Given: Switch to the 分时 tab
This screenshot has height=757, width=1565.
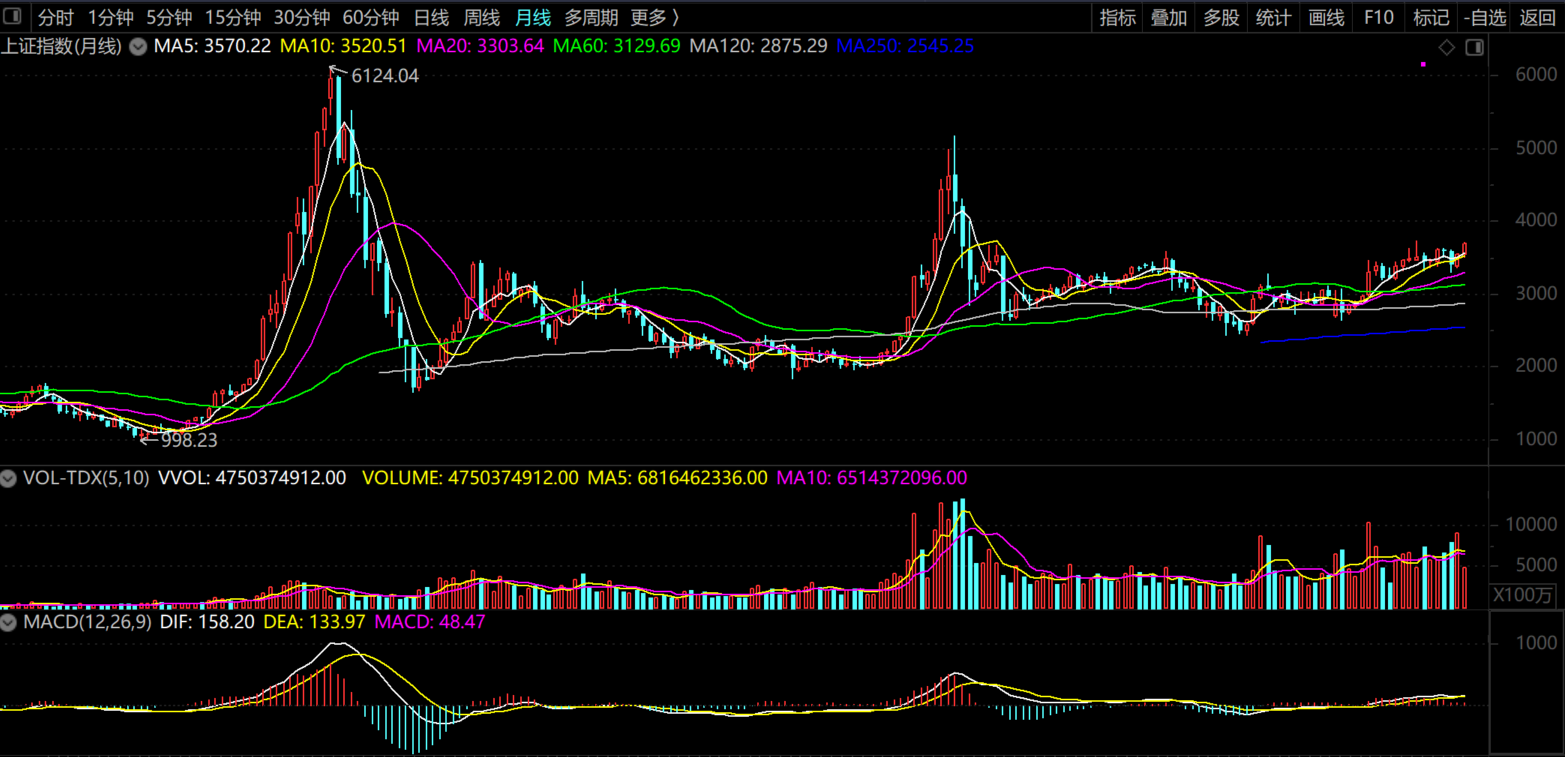Looking at the screenshot, I should click(x=56, y=17).
